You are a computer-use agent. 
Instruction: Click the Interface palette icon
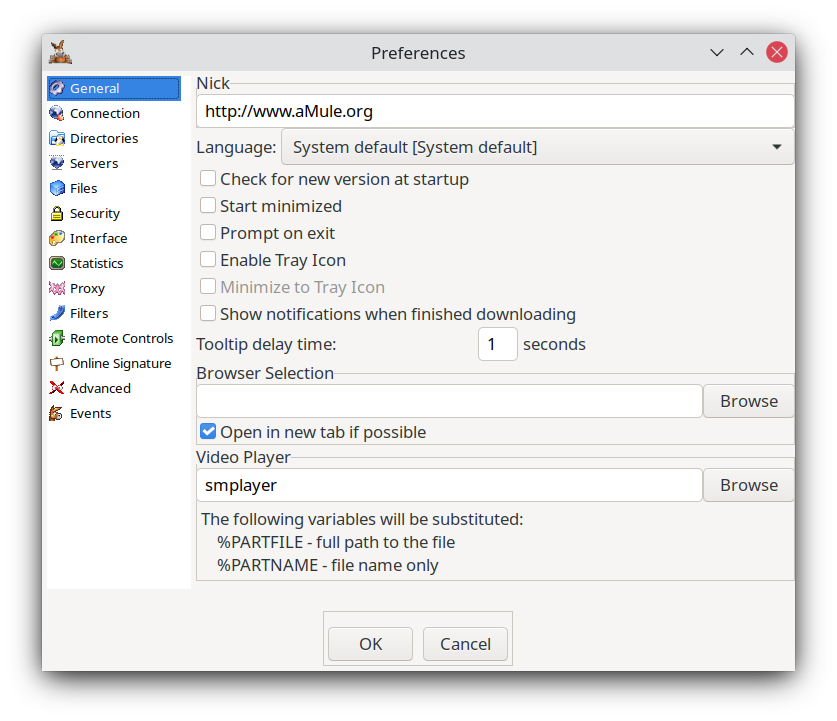[x=57, y=238]
